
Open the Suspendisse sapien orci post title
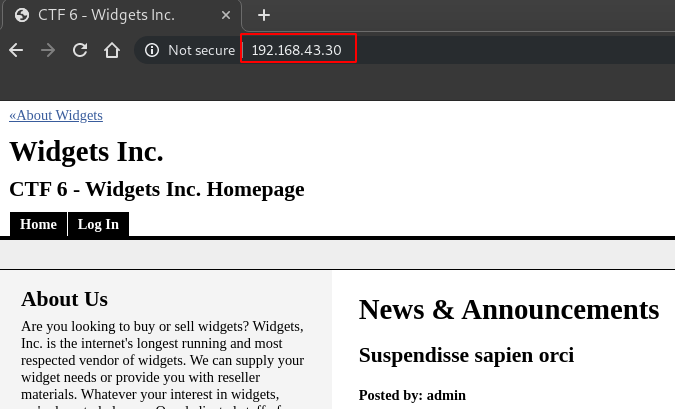pyautogui.click(x=466, y=355)
